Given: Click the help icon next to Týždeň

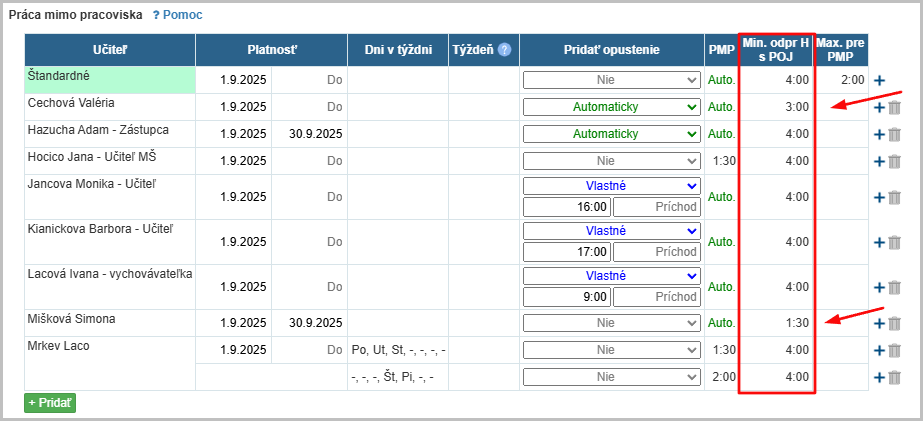Looking at the screenshot, I should pos(504,49).
